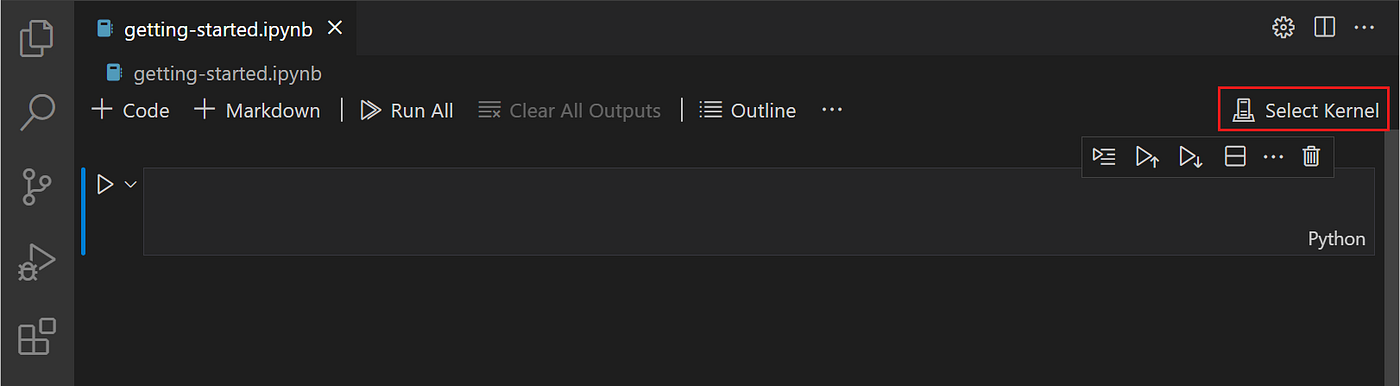
Task: Run All notebook cells
Action: pos(407,110)
